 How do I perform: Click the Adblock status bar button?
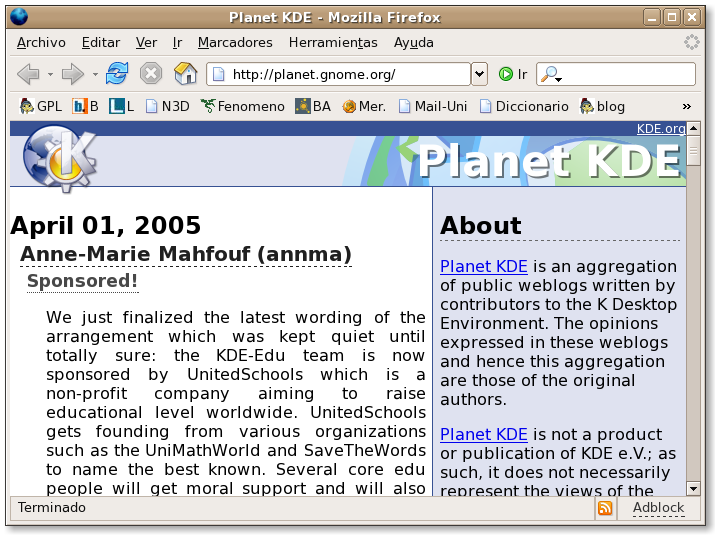click(x=658, y=508)
